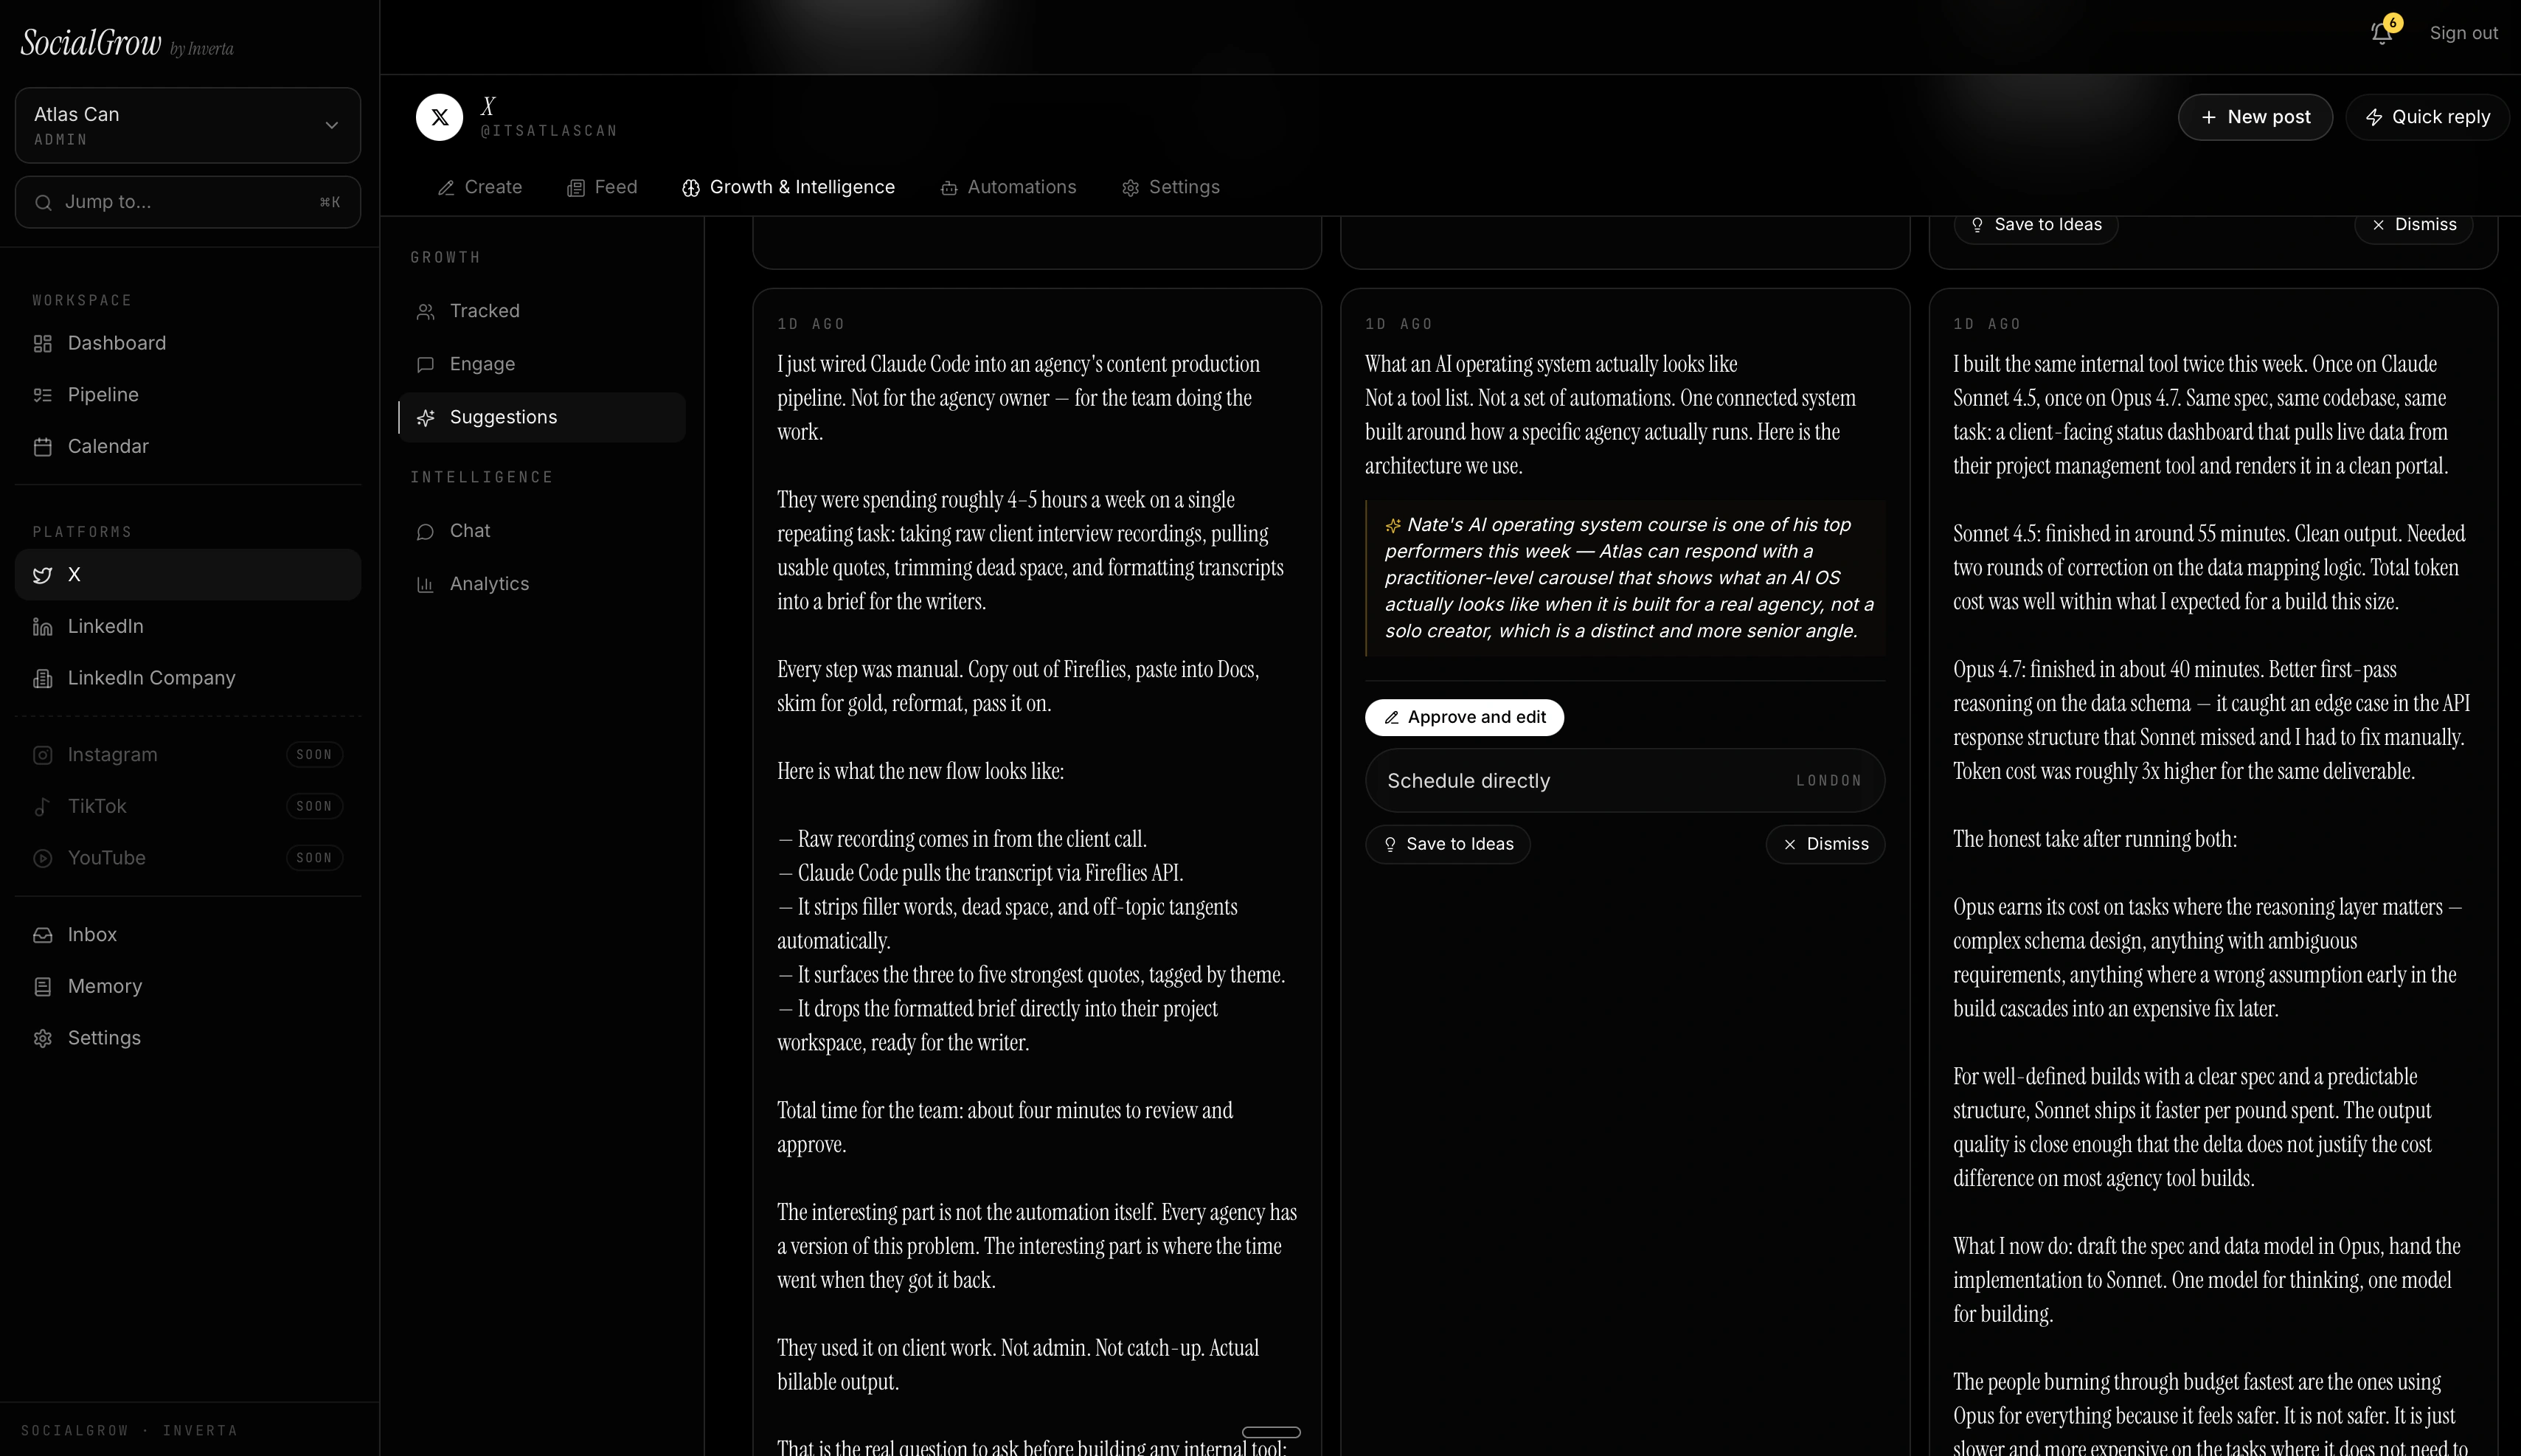Click the Pipeline list icon
The image size is (2521, 1456).
point(42,395)
